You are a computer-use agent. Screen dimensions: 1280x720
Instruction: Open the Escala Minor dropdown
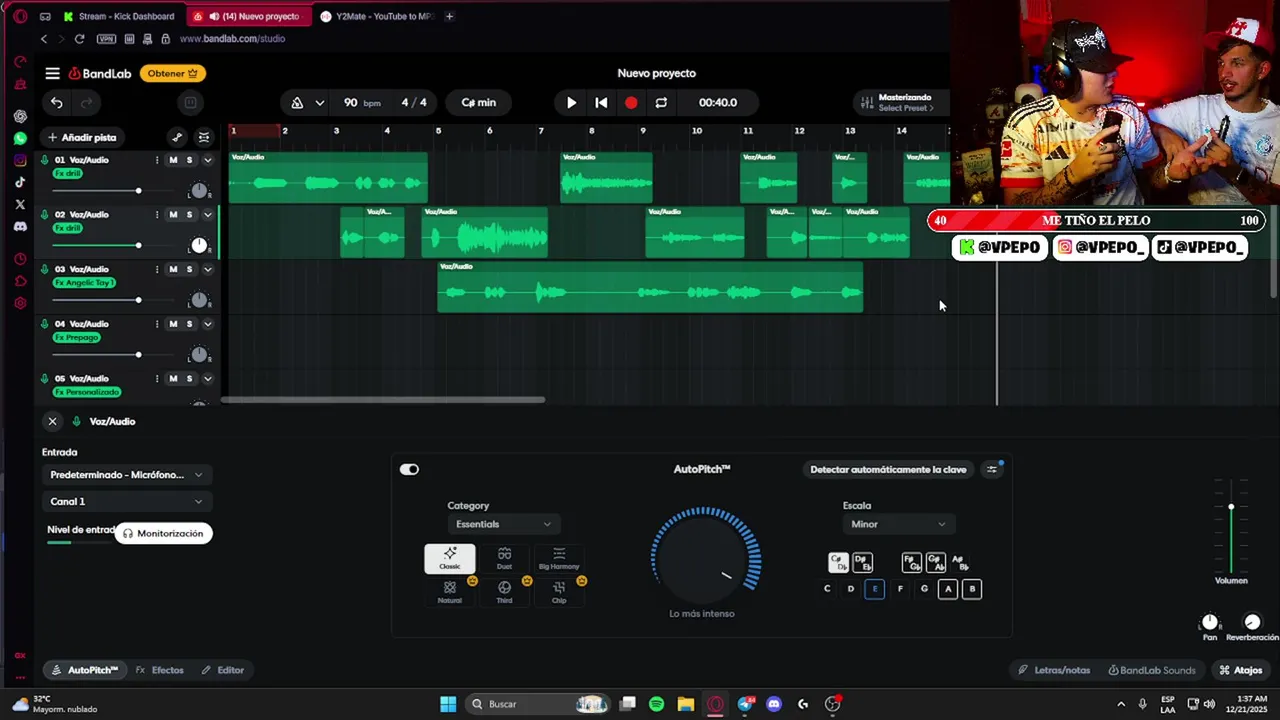click(x=898, y=524)
